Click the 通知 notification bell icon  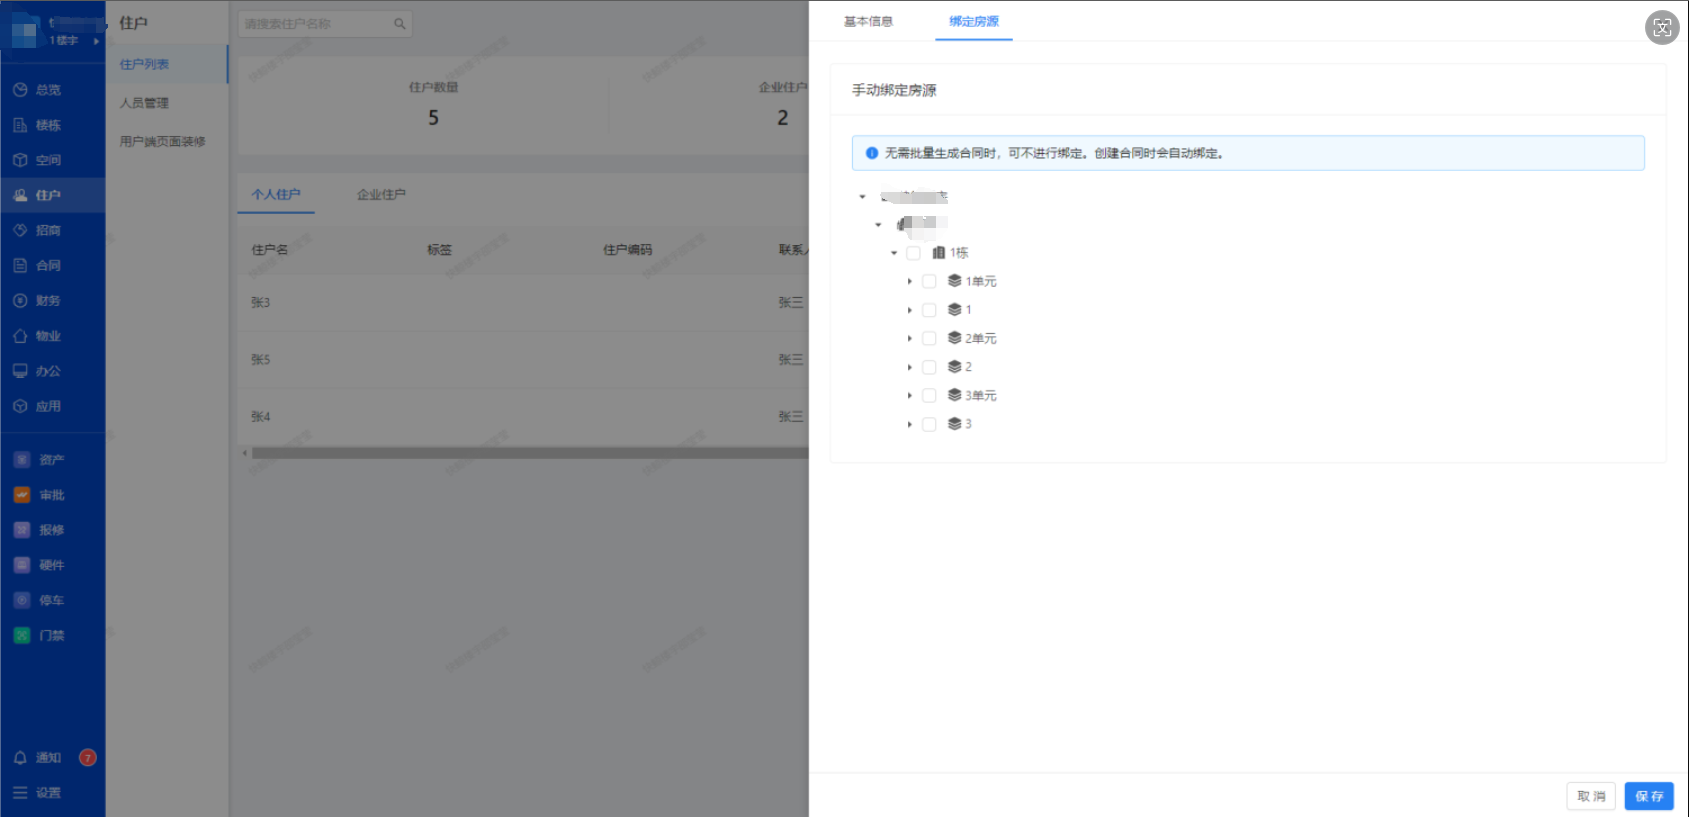click(20, 758)
